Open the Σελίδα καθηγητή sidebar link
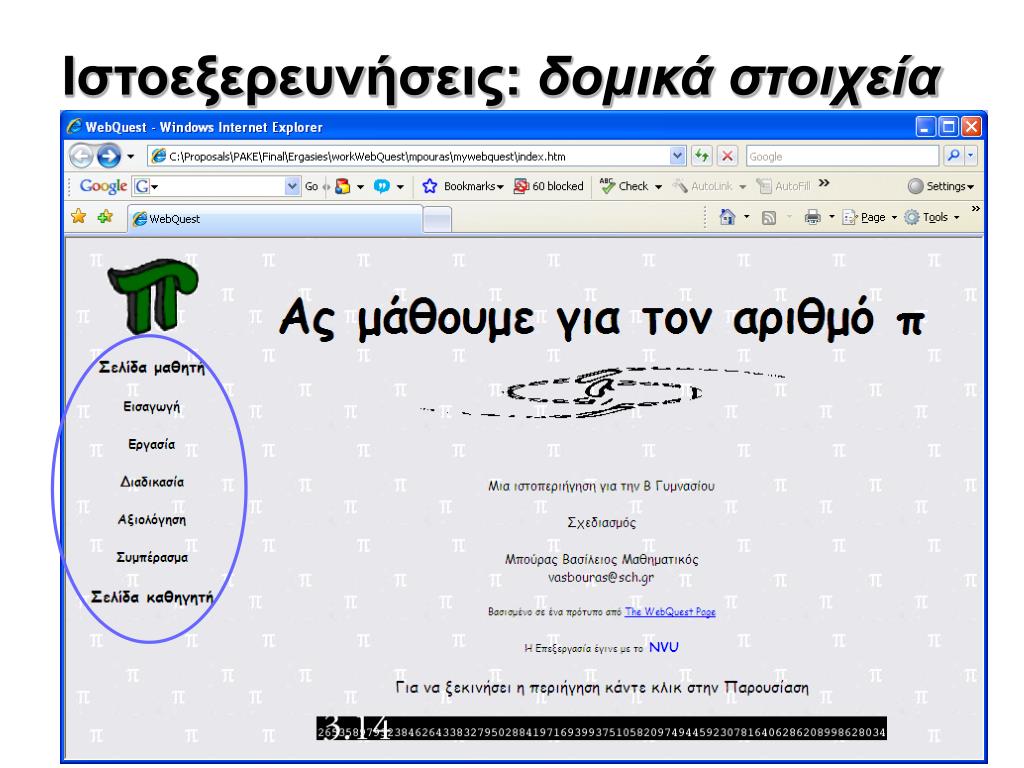1024x768 pixels. click(x=152, y=598)
